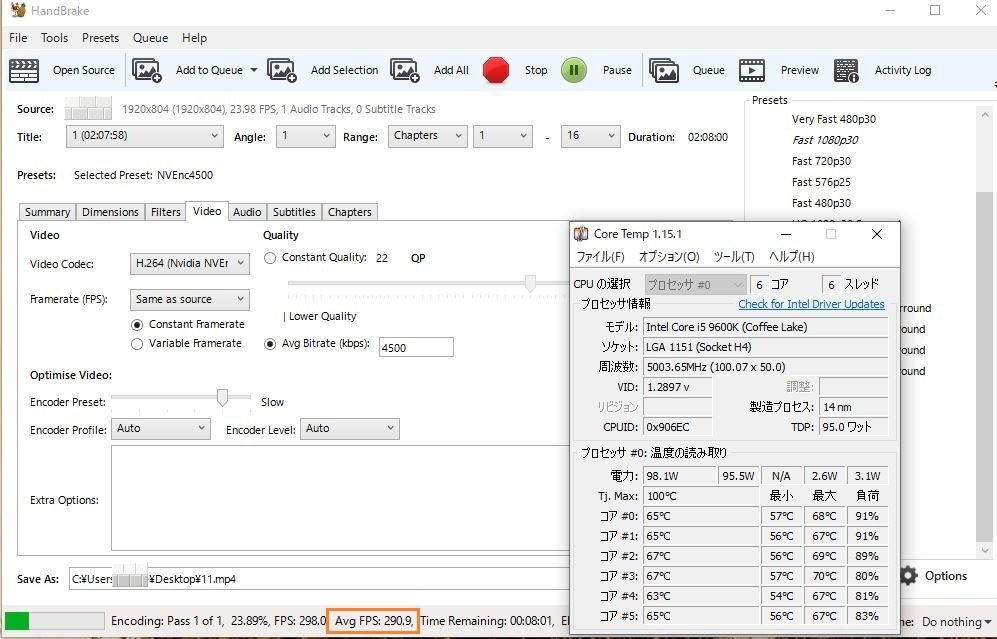Image resolution: width=997 pixels, height=639 pixels.
Task: Open the Encoder Profile dropdown
Action: click(x=160, y=429)
